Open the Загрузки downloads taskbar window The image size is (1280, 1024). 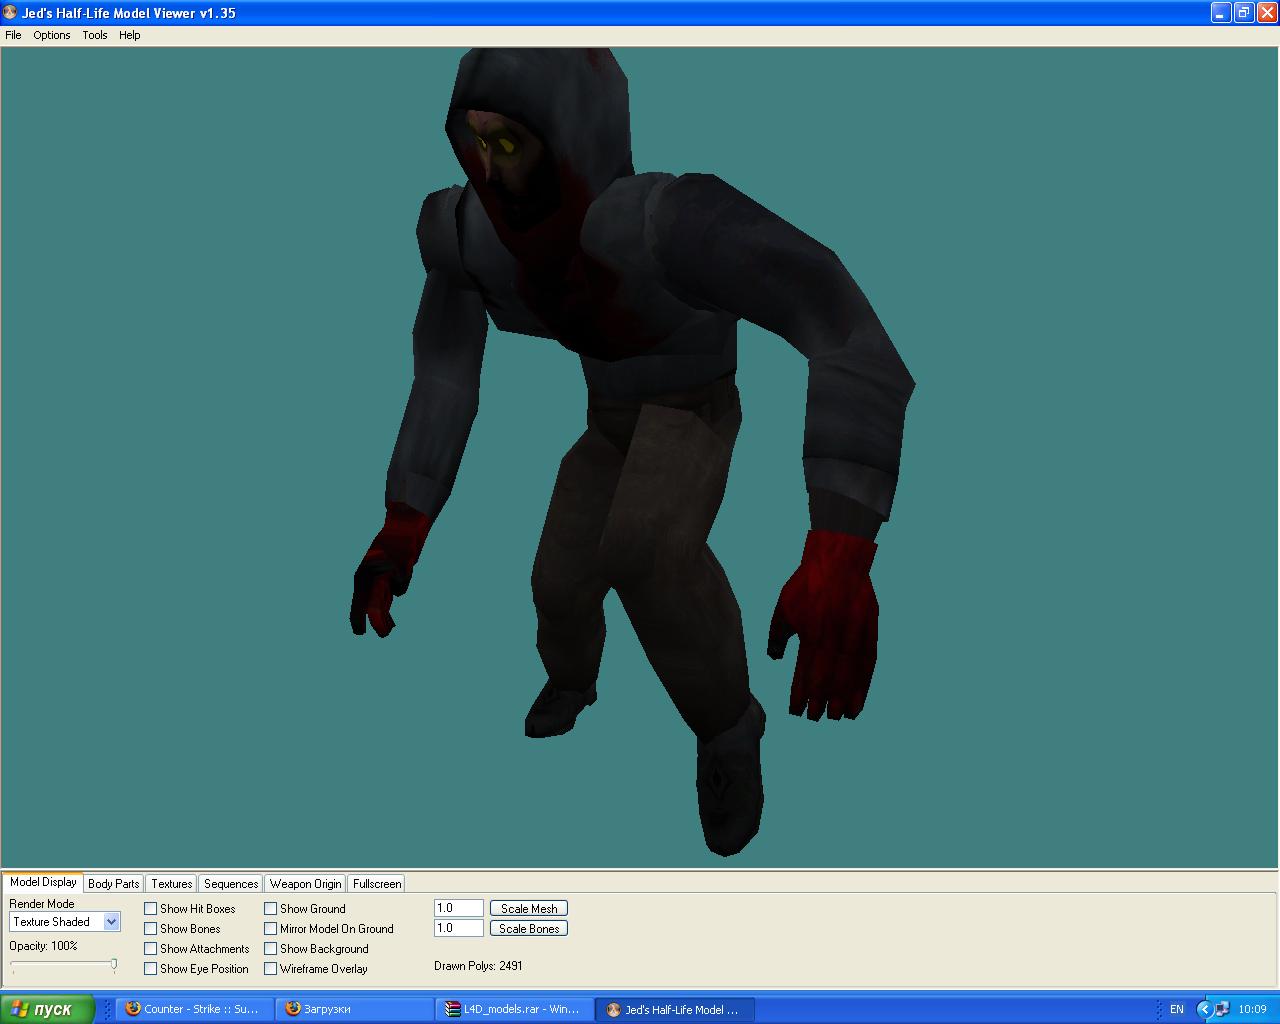coord(355,1009)
